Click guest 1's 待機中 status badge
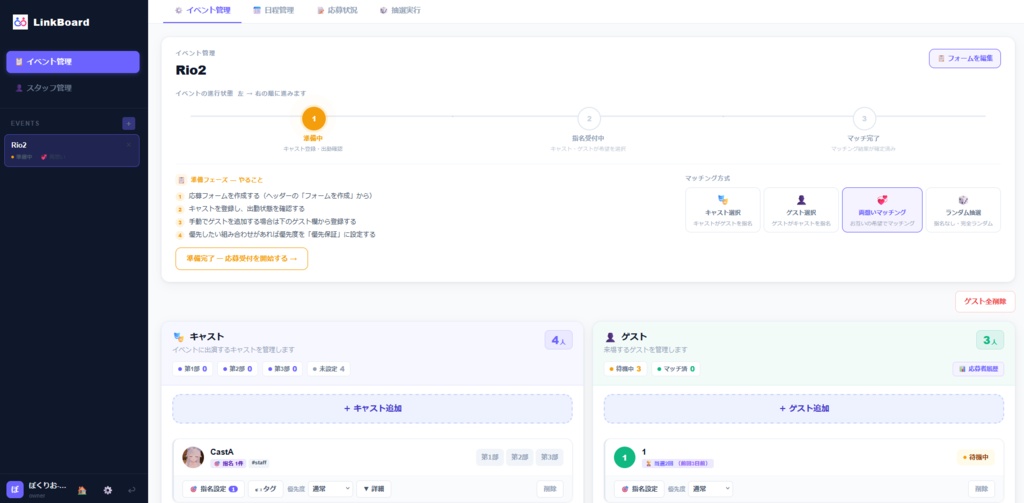 pos(976,457)
